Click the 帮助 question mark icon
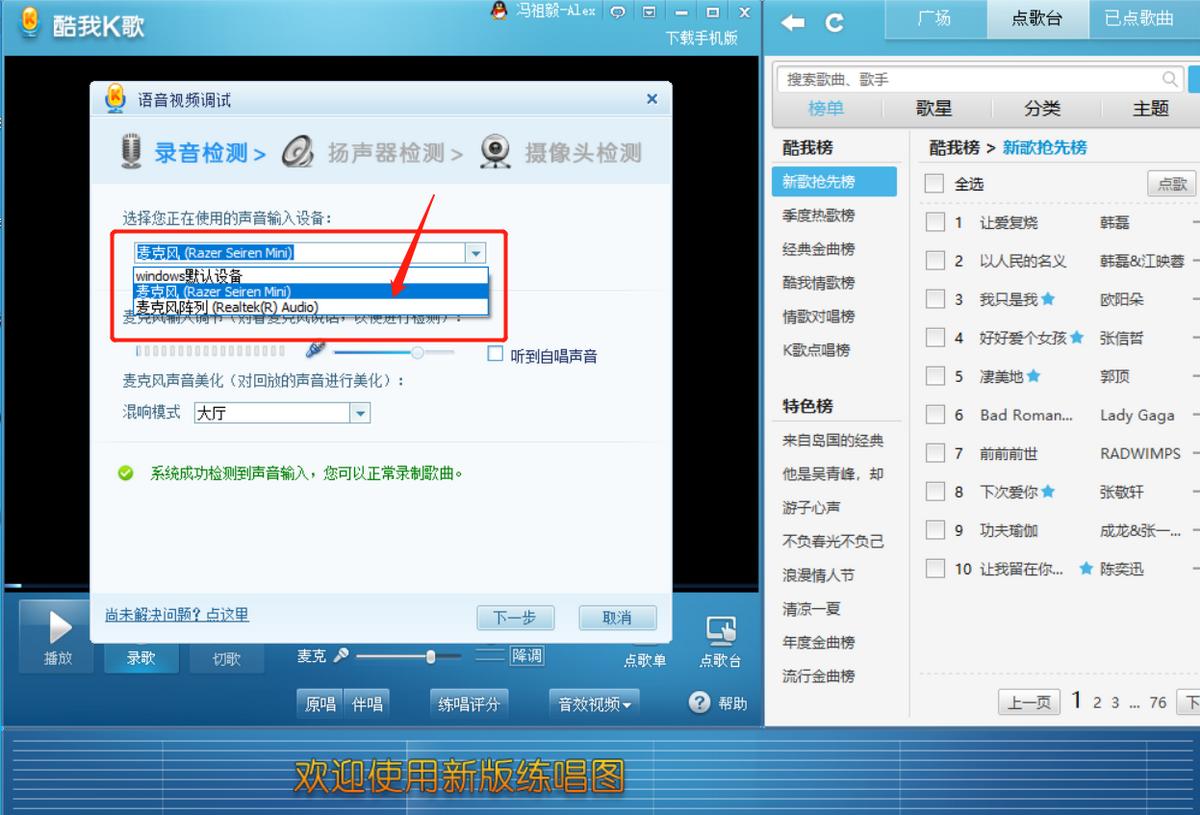The height and width of the screenshot is (815, 1200). coord(699,703)
